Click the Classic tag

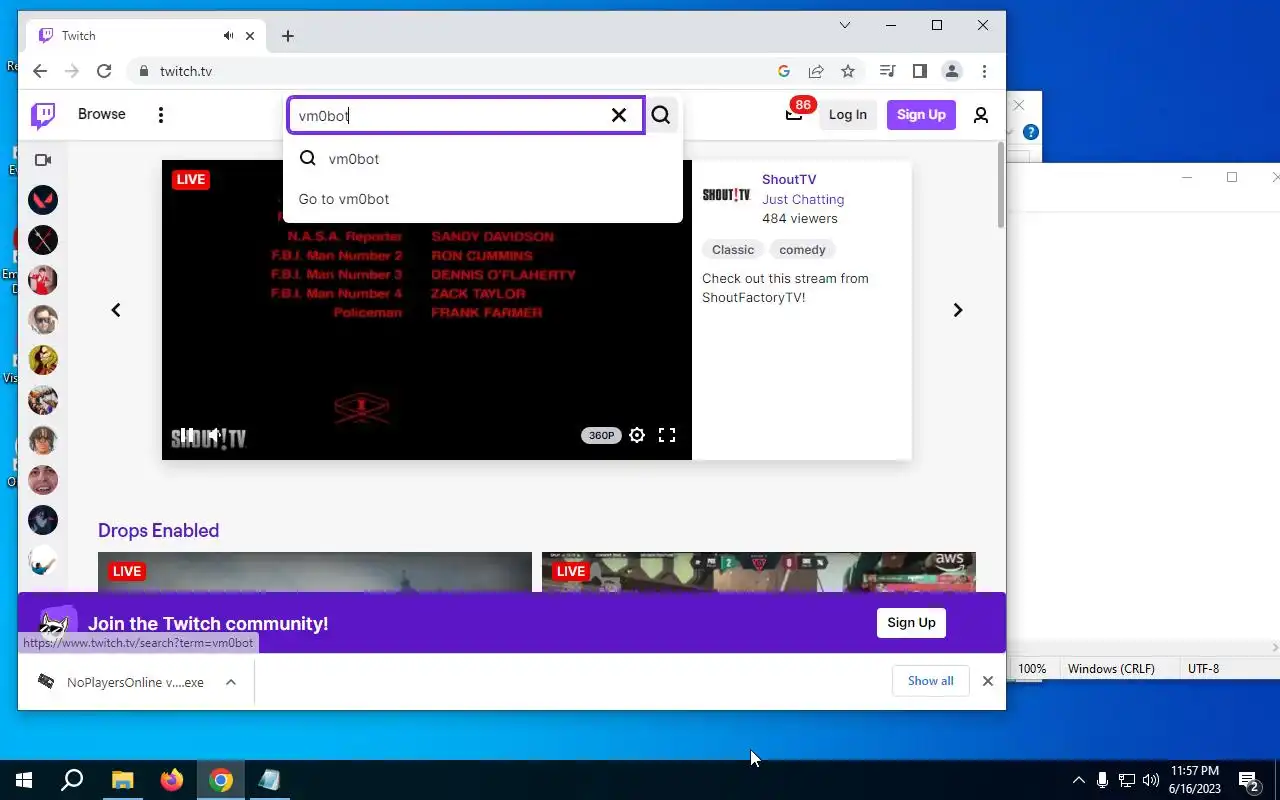(733, 250)
